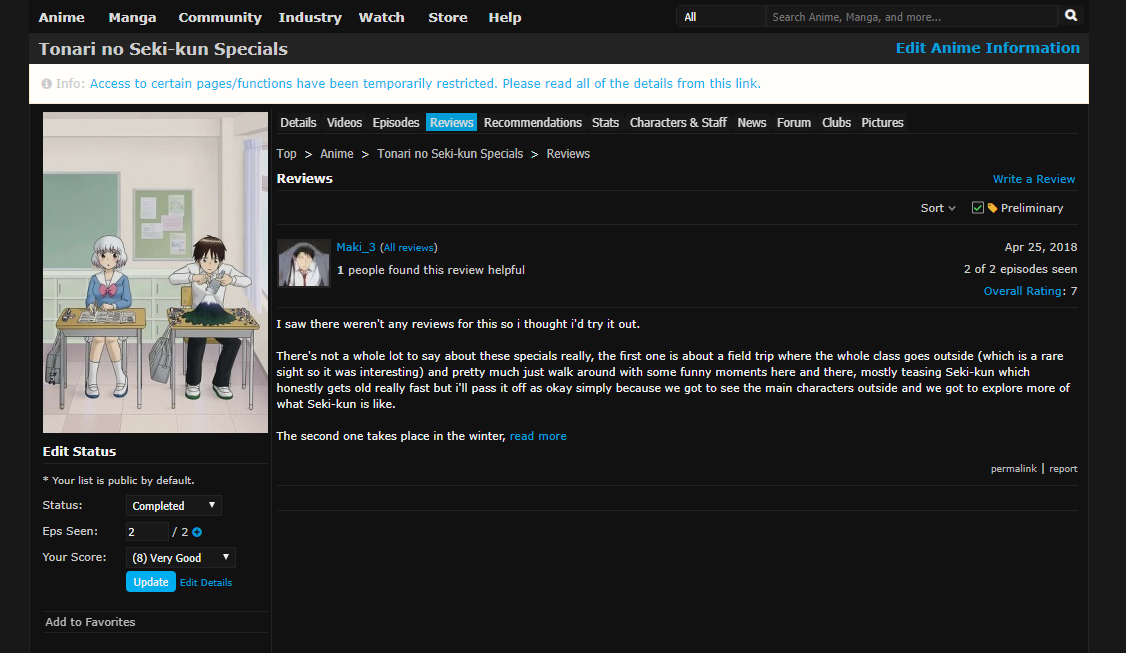This screenshot has height=653, width=1126.
Task: Switch to the Details tab
Action: (298, 123)
